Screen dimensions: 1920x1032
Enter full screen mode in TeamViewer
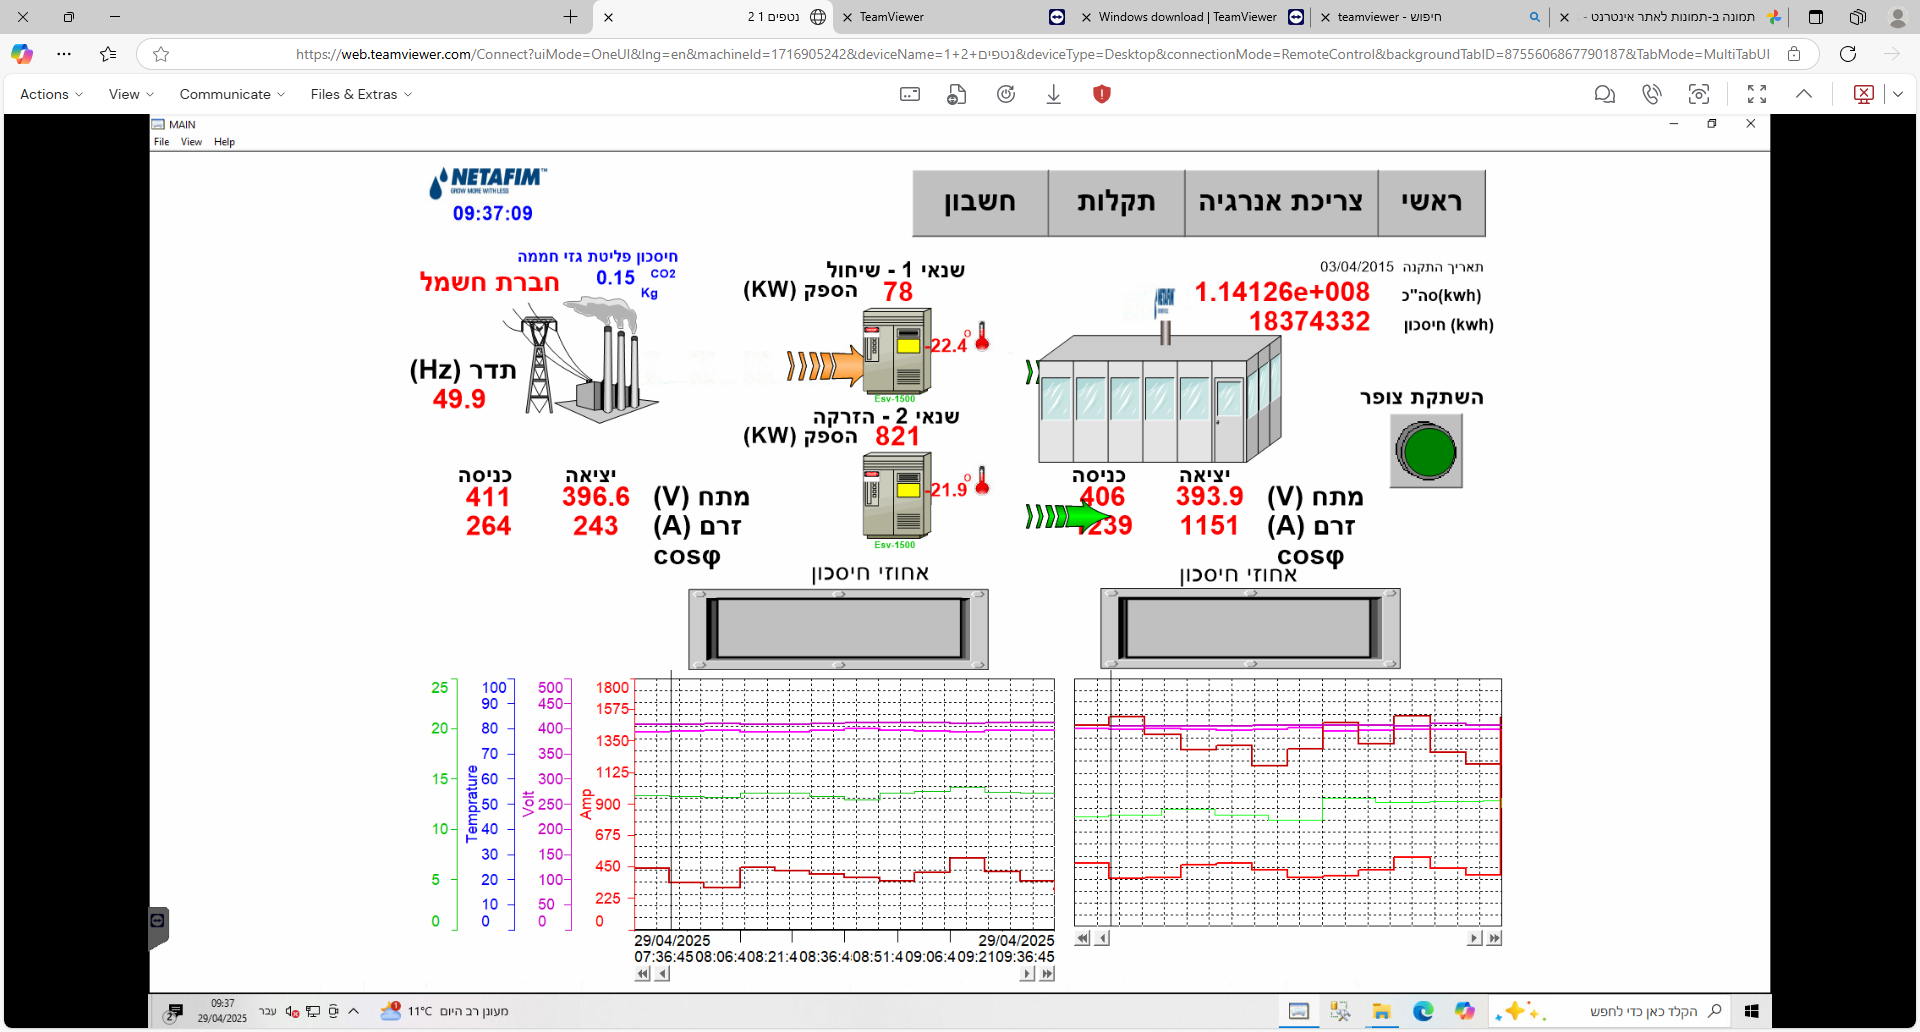(1756, 94)
